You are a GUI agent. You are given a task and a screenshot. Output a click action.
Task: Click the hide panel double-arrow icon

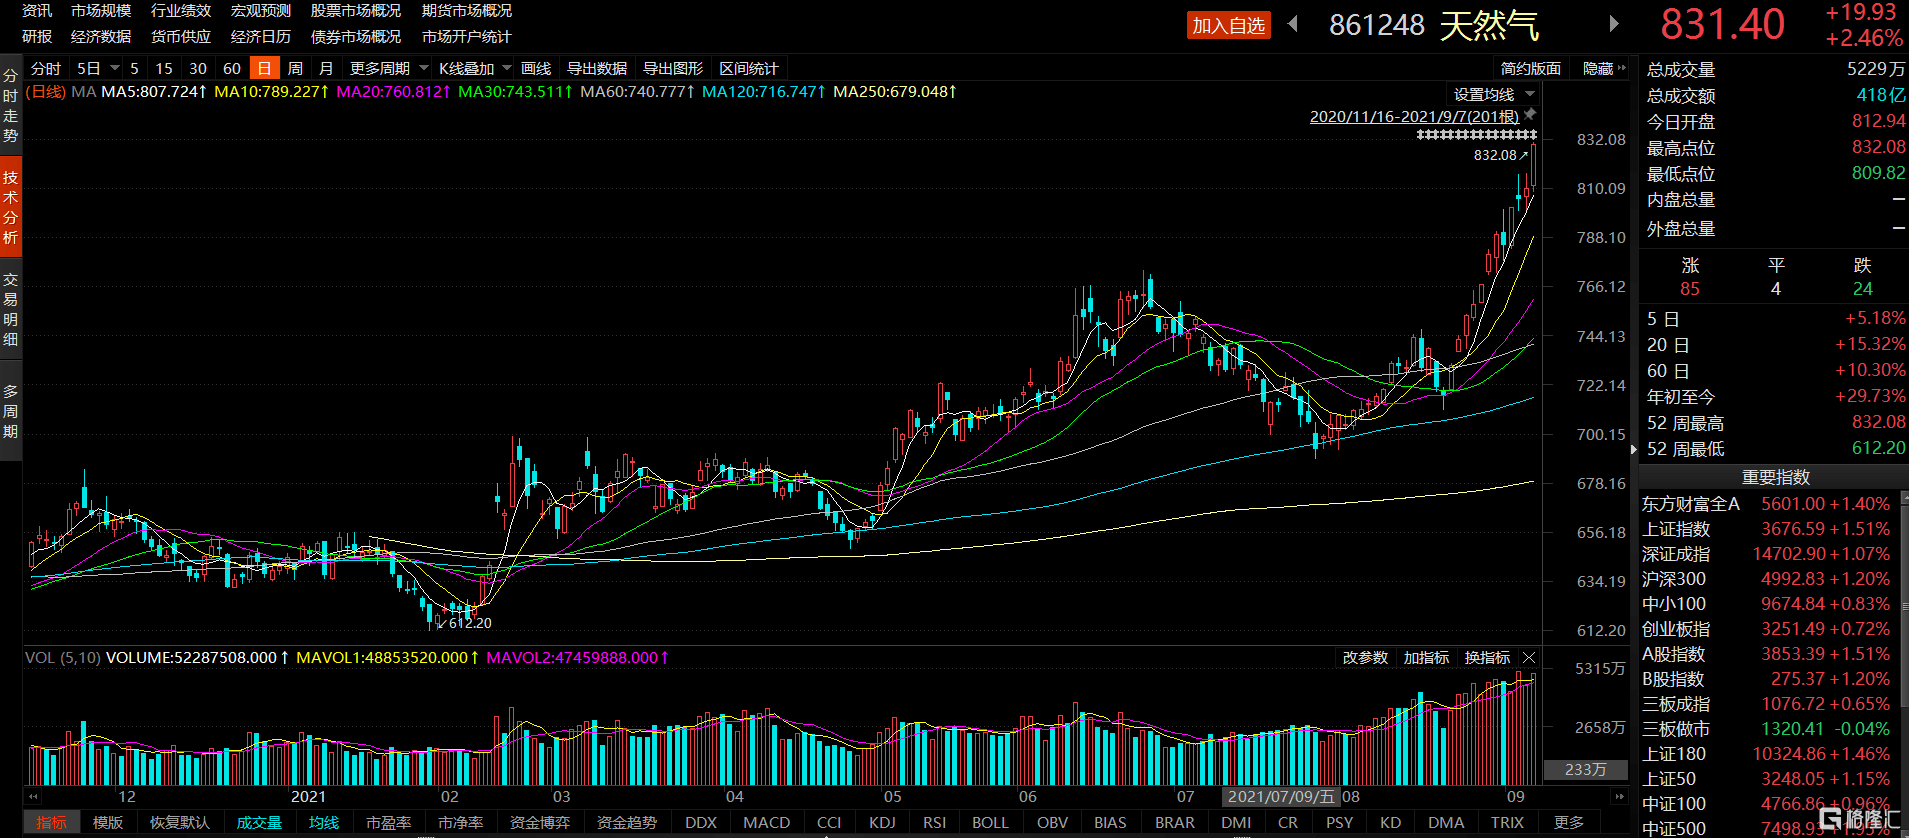1622,68
